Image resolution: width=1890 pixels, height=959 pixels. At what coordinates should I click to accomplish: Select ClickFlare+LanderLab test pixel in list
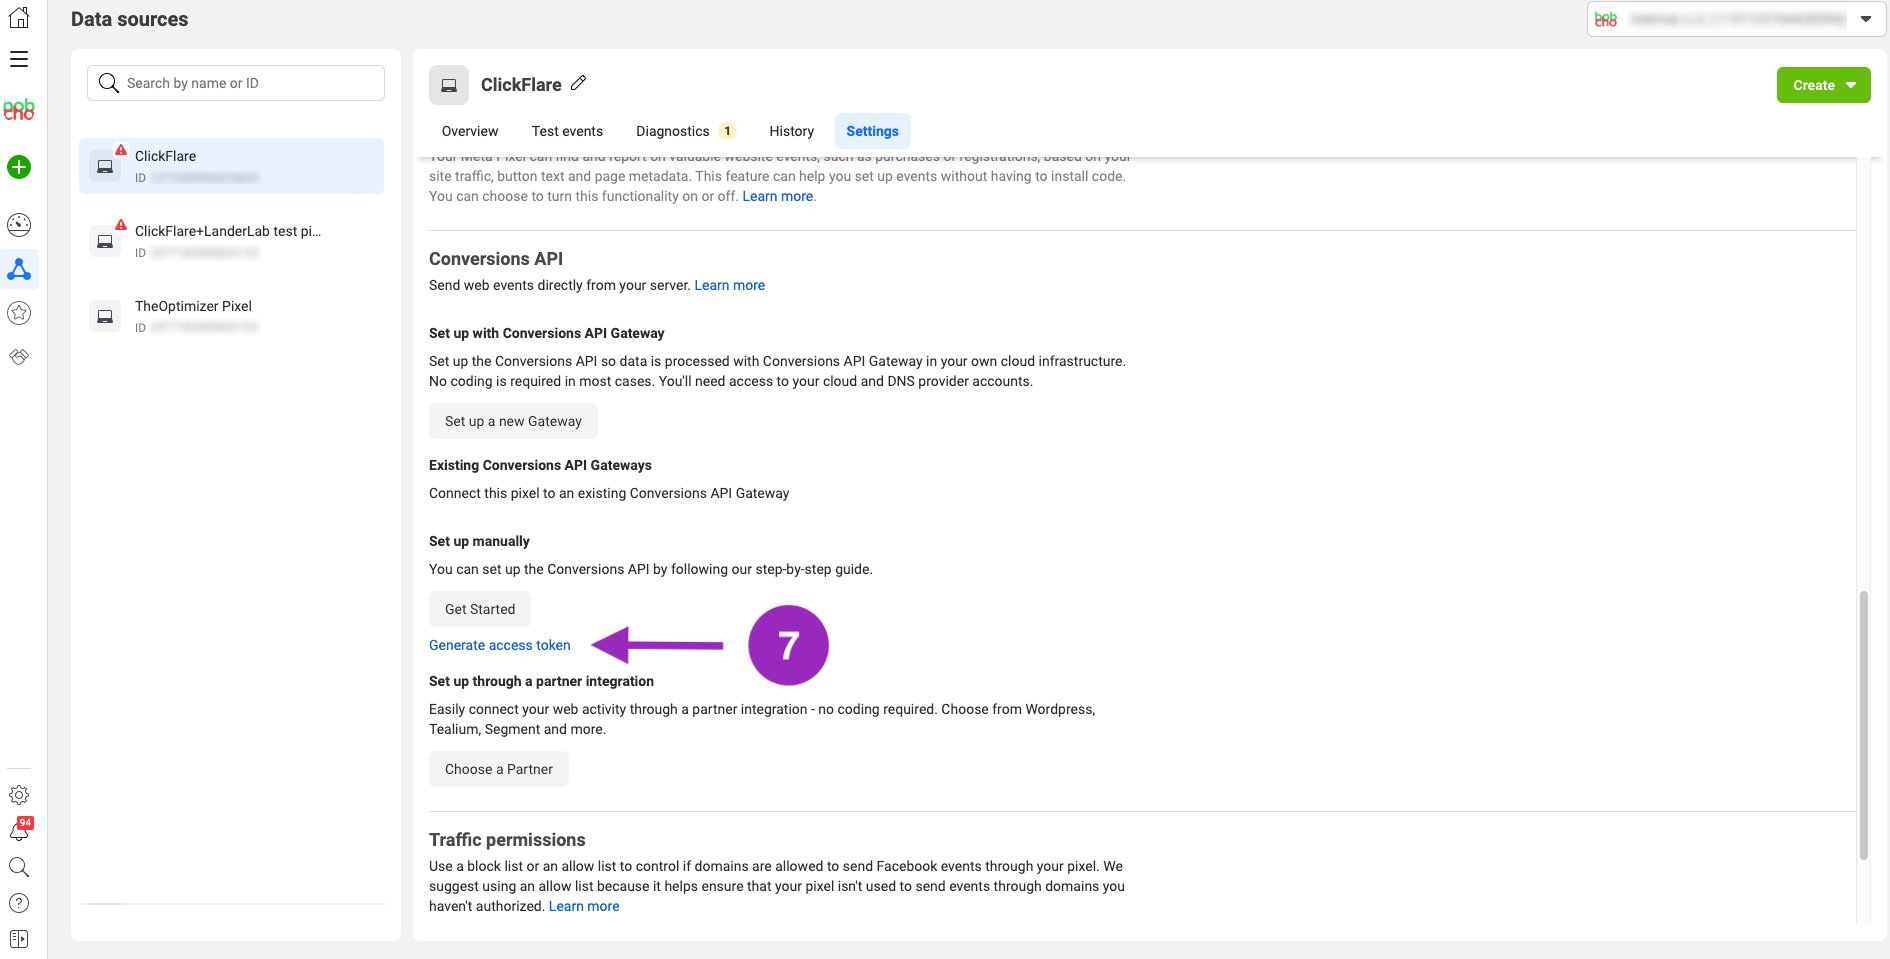[231, 241]
